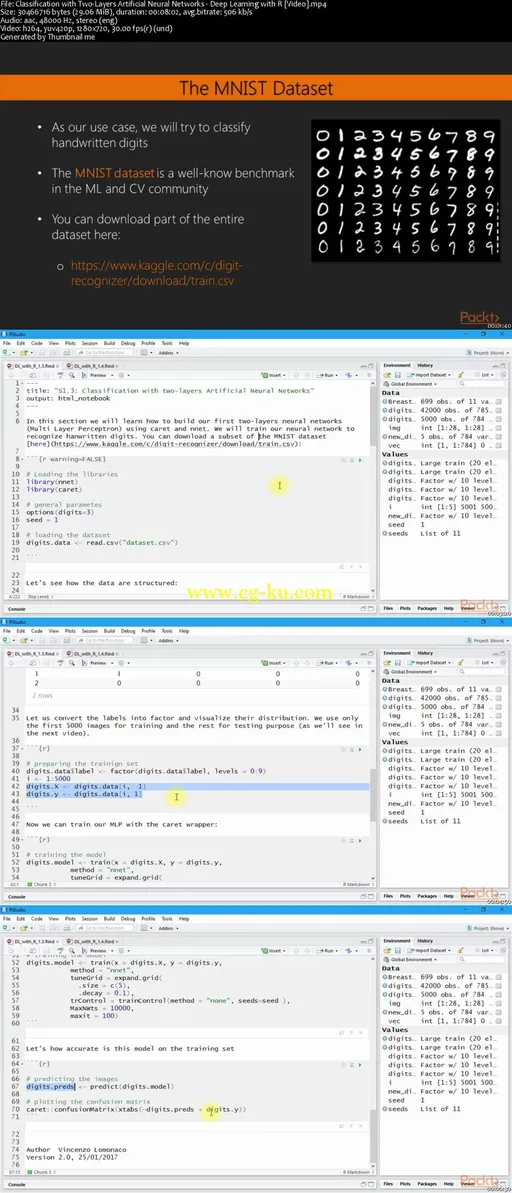
Task: Switch to DL_with_R_1.4.Rmd tab in first RStudio frame
Action: coord(94,366)
